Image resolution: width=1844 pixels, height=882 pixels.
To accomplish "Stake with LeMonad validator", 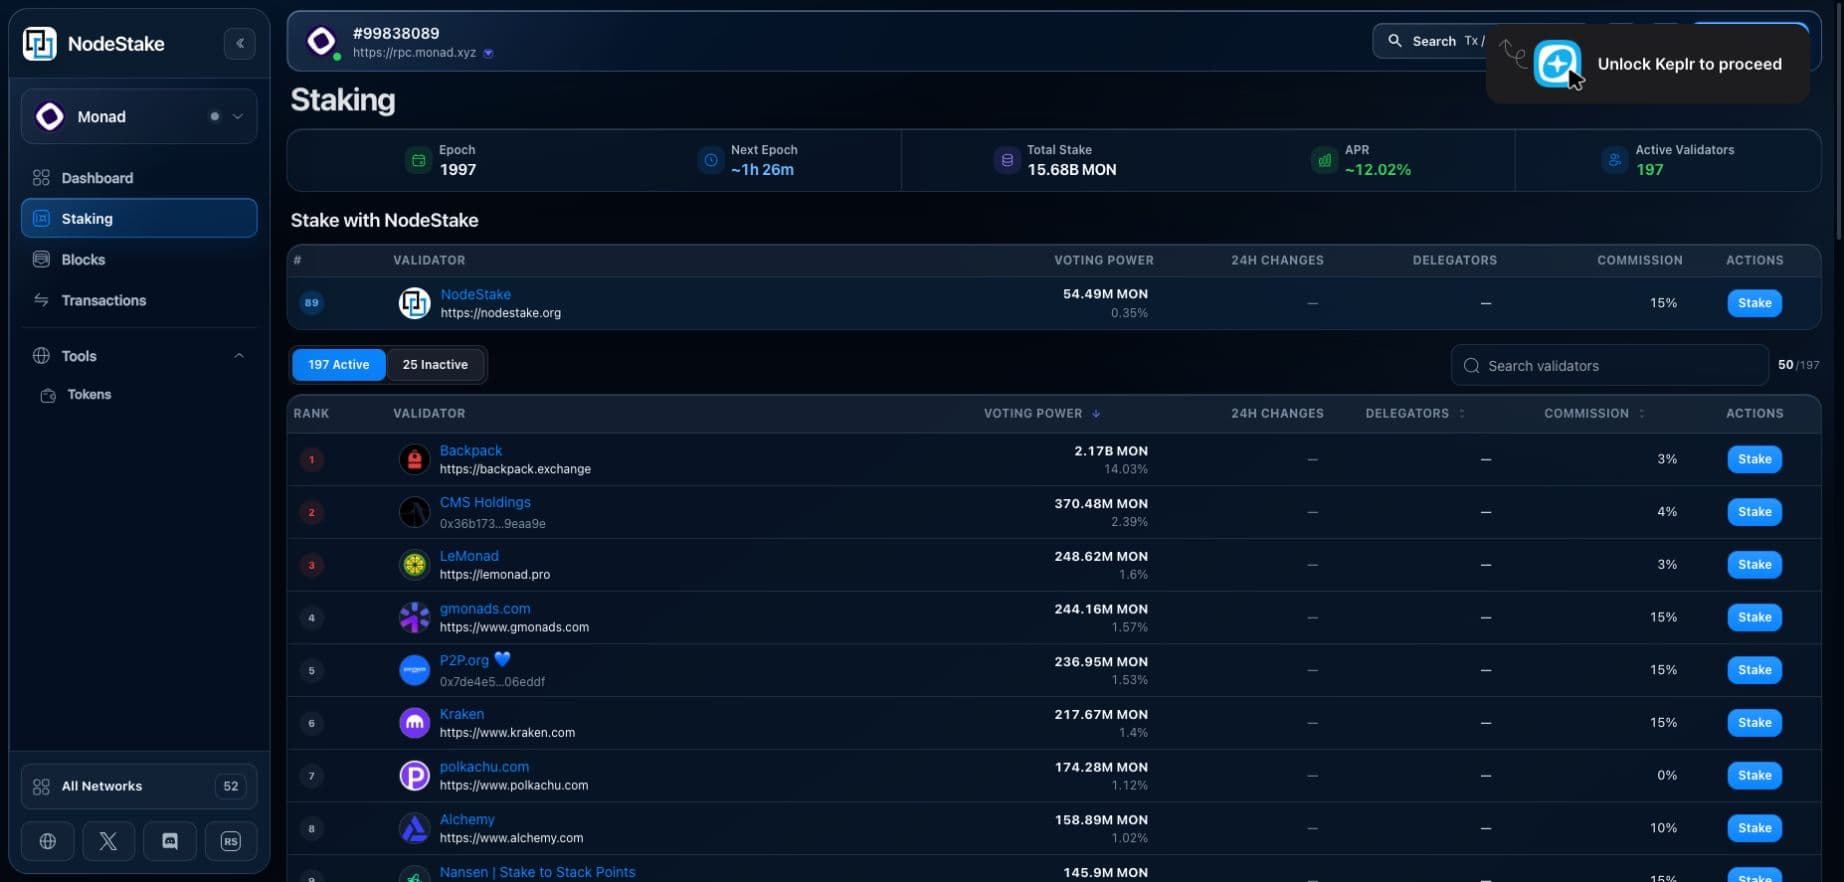I will coord(1754,565).
